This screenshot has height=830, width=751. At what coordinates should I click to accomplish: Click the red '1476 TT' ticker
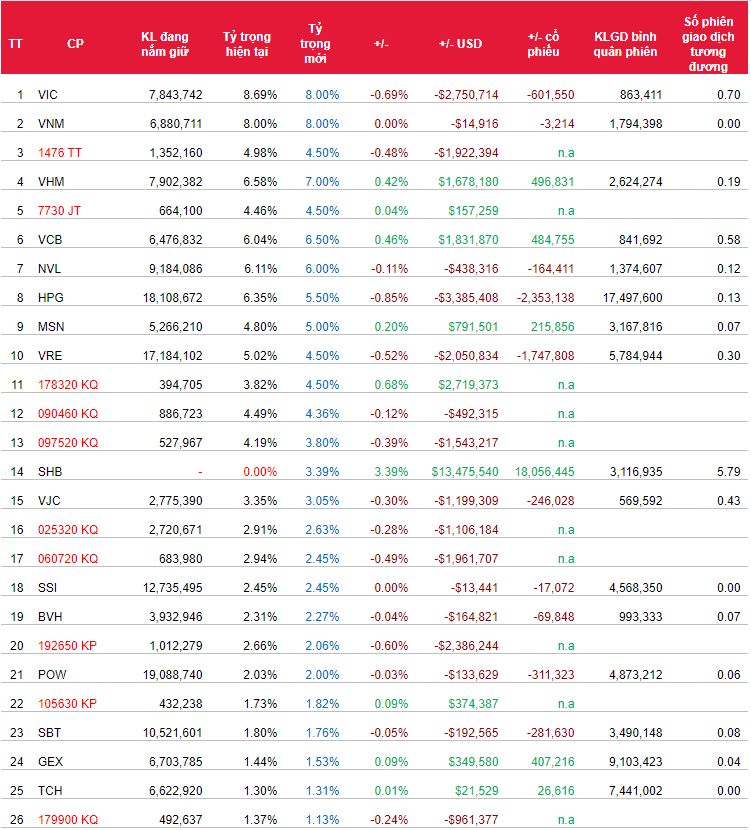tap(60, 153)
